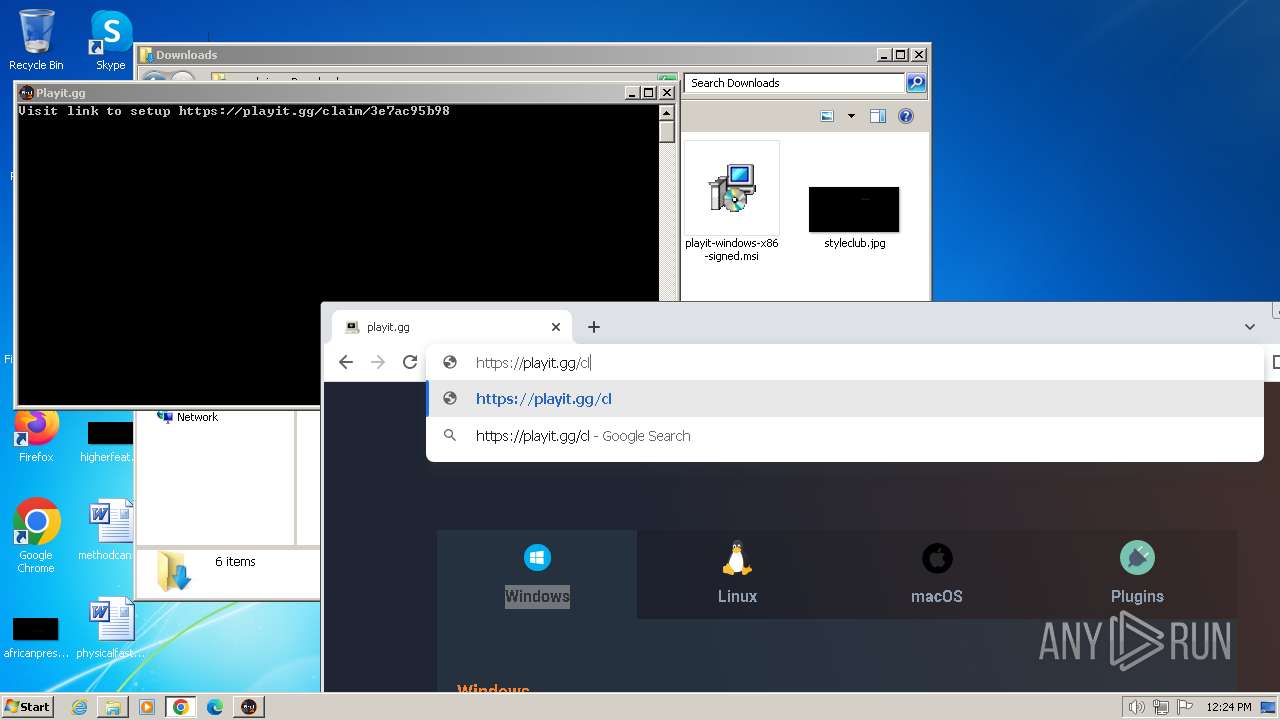This screenshot has height=720, width=1280.
Task: Click the Network item in the navigation pane
Action: 188,417
